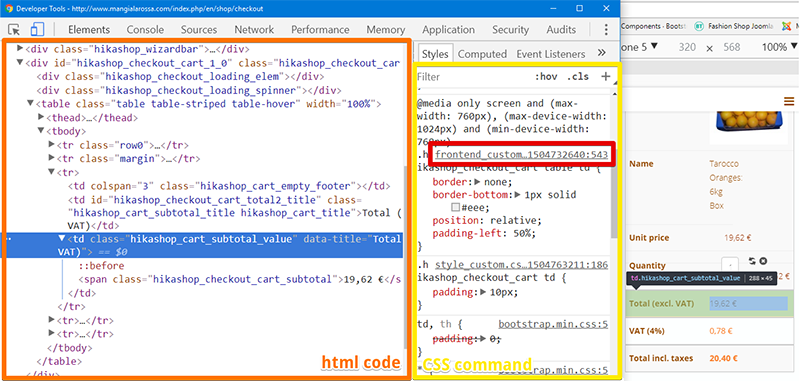Image resolution: width=800 pixels, height=381 pixels.
Task: Click the position: relative declaration
Action: [x=486, y=220]
